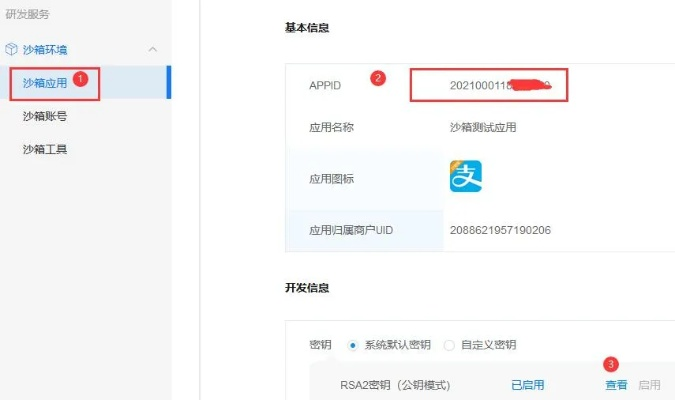Click the 密钥 field label
The height and width of the screenshot is (400, 675).
click(x=320, y=344)
